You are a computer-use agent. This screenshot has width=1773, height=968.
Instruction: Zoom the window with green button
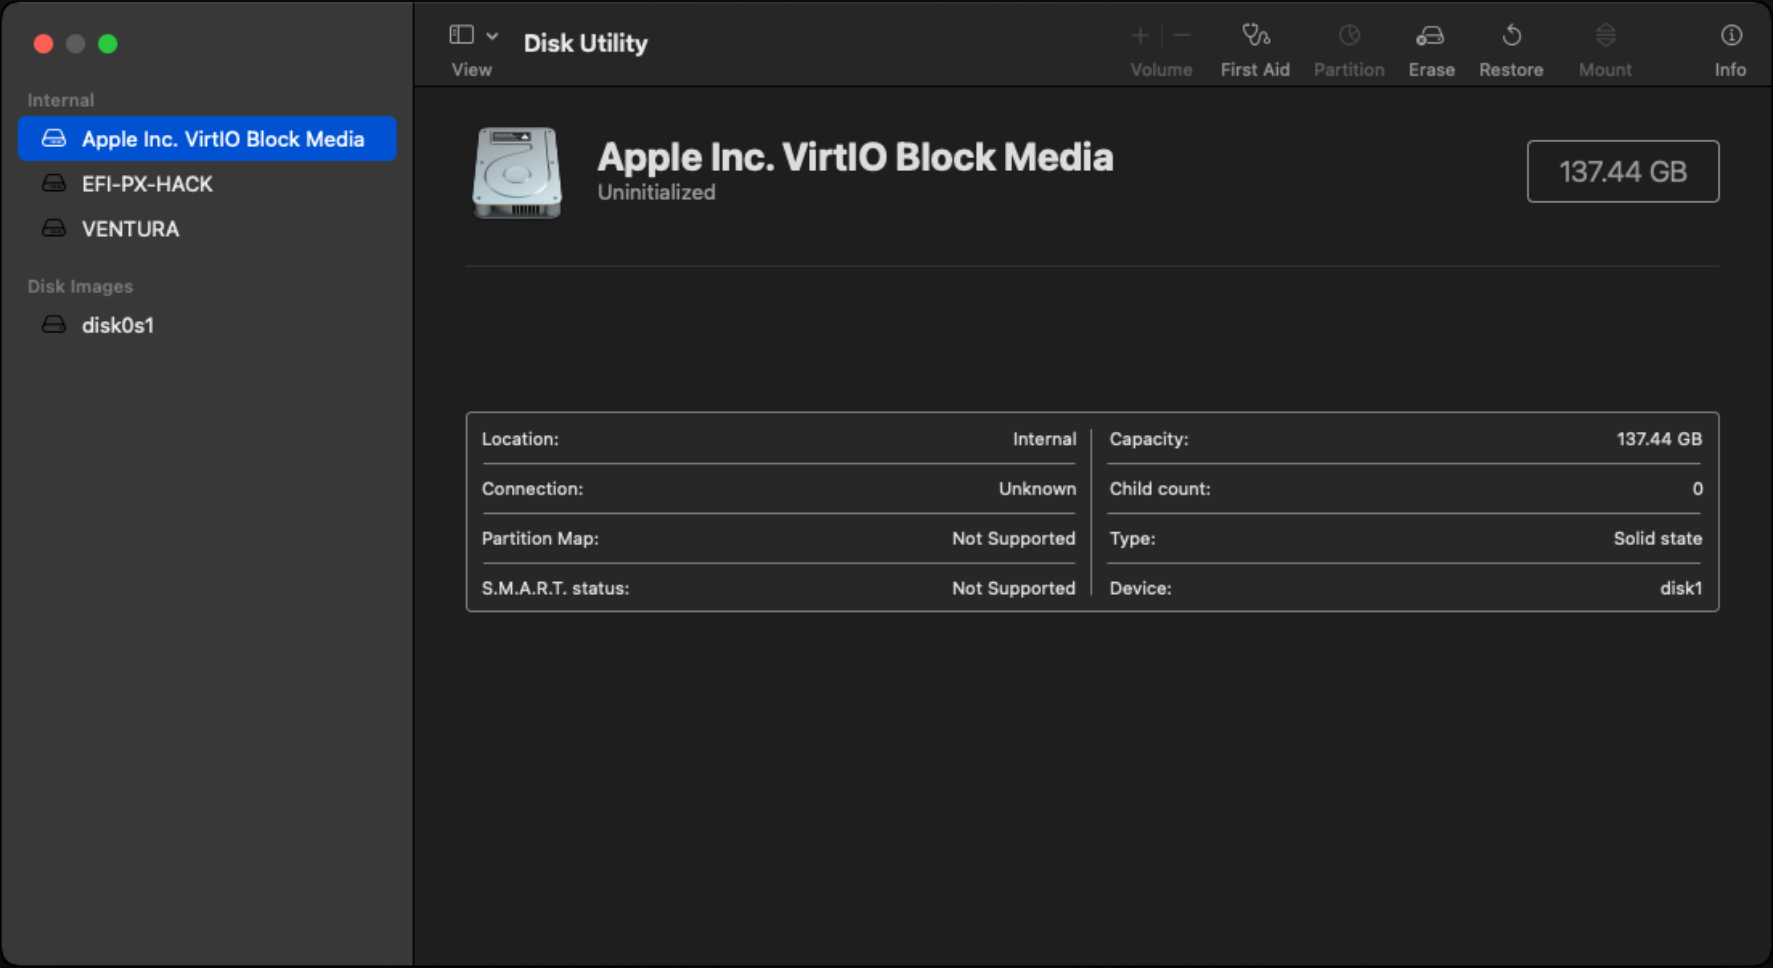click(x=108, y=44)
